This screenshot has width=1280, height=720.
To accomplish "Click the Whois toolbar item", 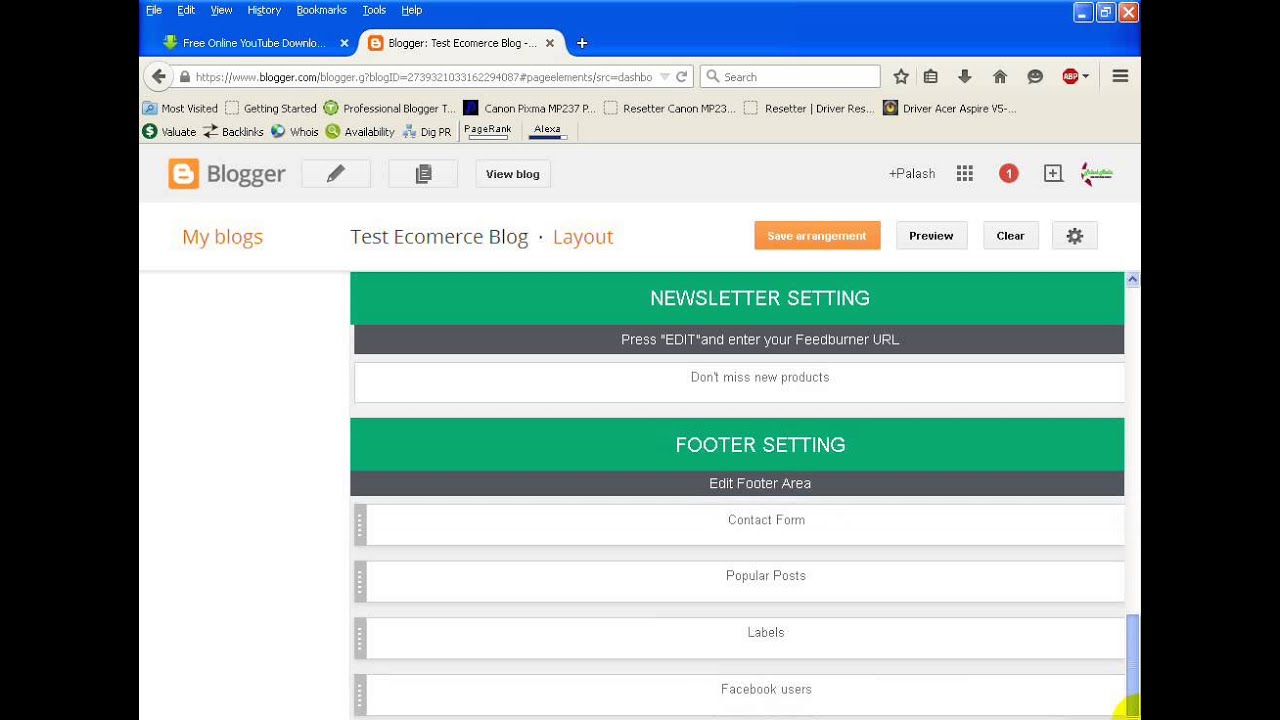I will pyautogui.click(x=295, y=131).
